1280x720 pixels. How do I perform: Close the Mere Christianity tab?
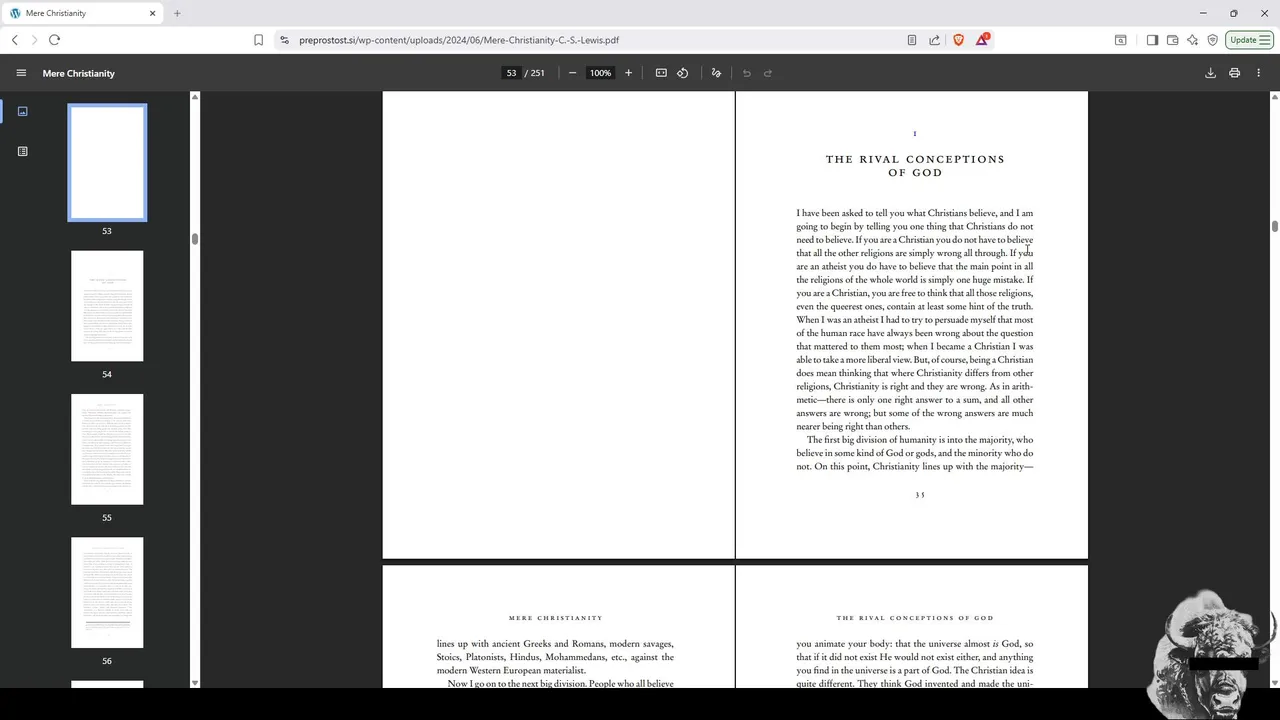[x=153, y=13]
